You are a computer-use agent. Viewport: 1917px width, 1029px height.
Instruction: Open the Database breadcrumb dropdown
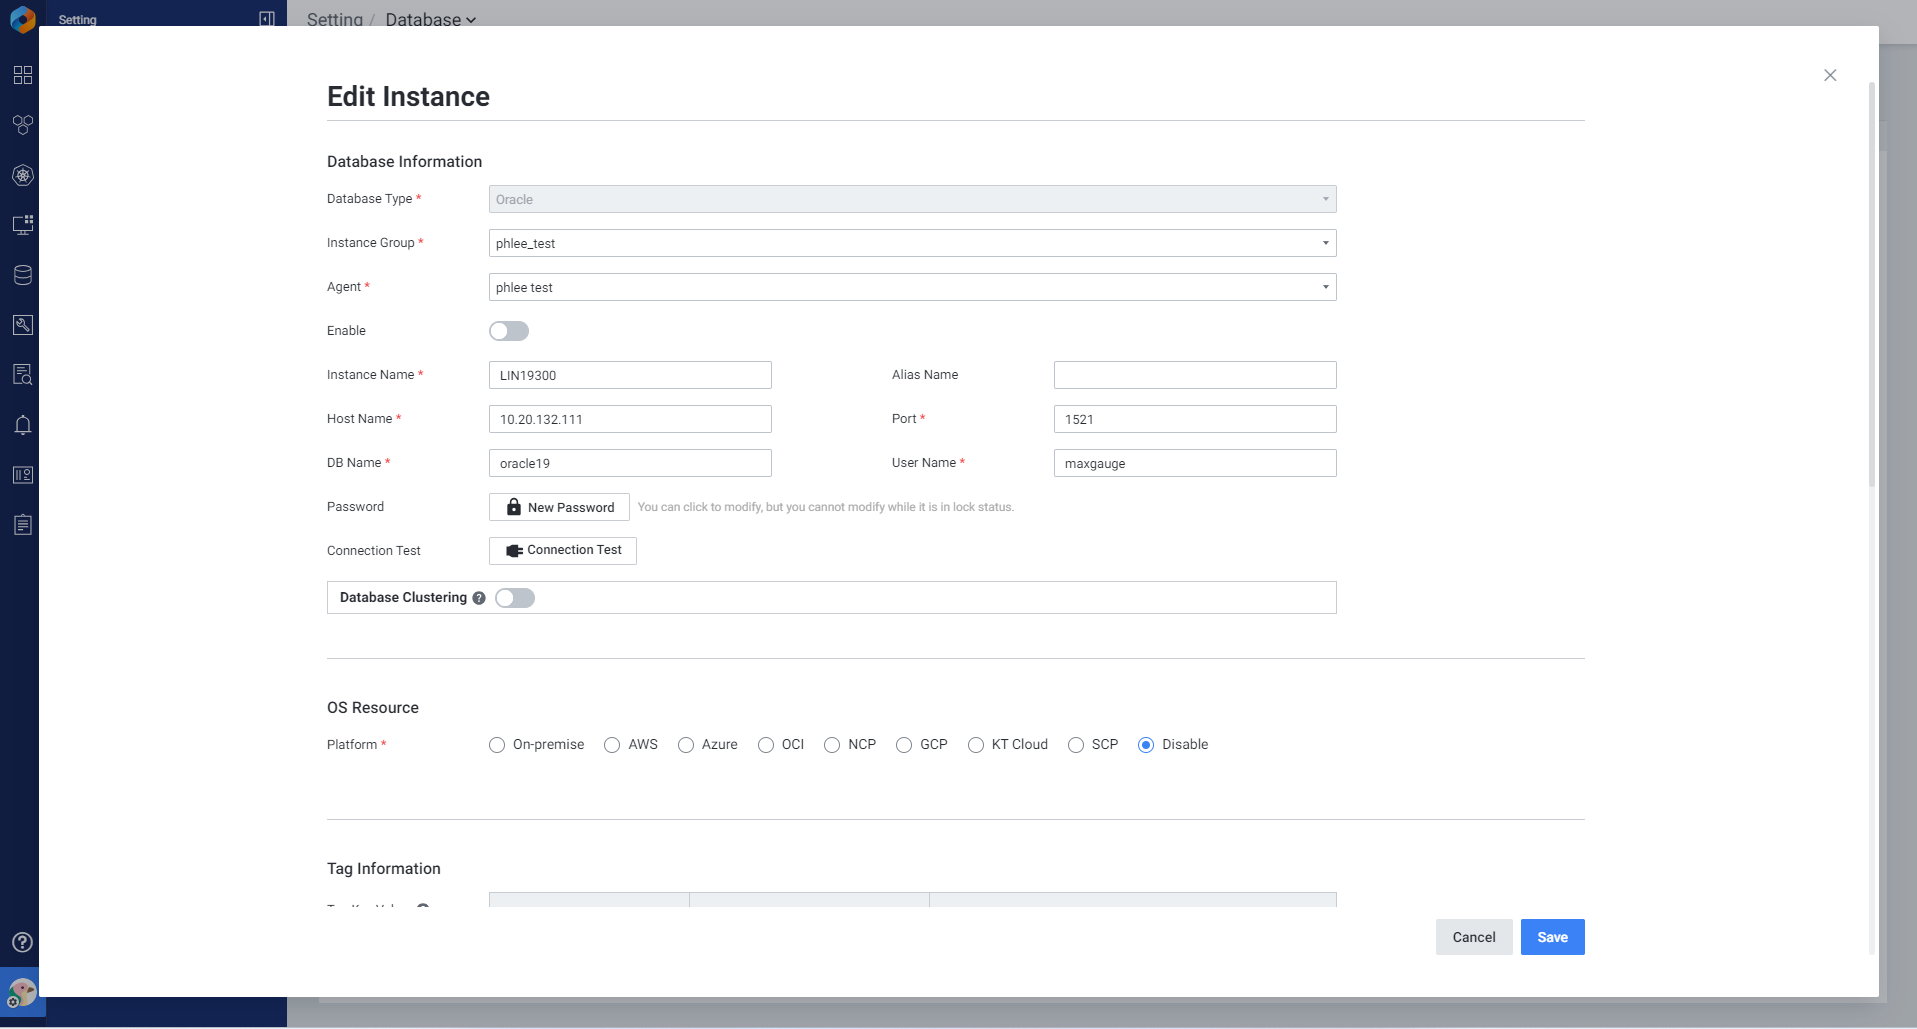pos(430,19)
